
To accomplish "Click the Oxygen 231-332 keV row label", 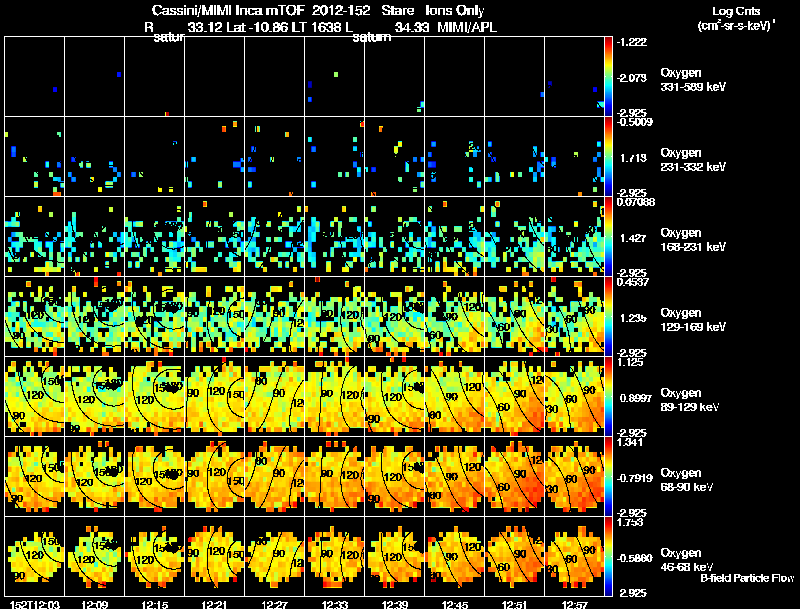I will point(693,160).
